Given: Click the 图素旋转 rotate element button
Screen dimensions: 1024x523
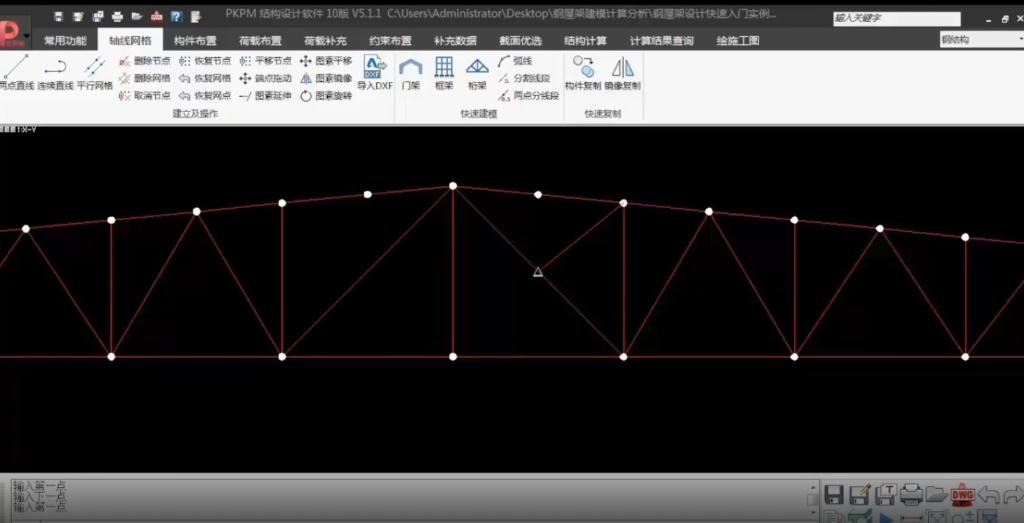Looking at the screenshot, I should point(325,96).
